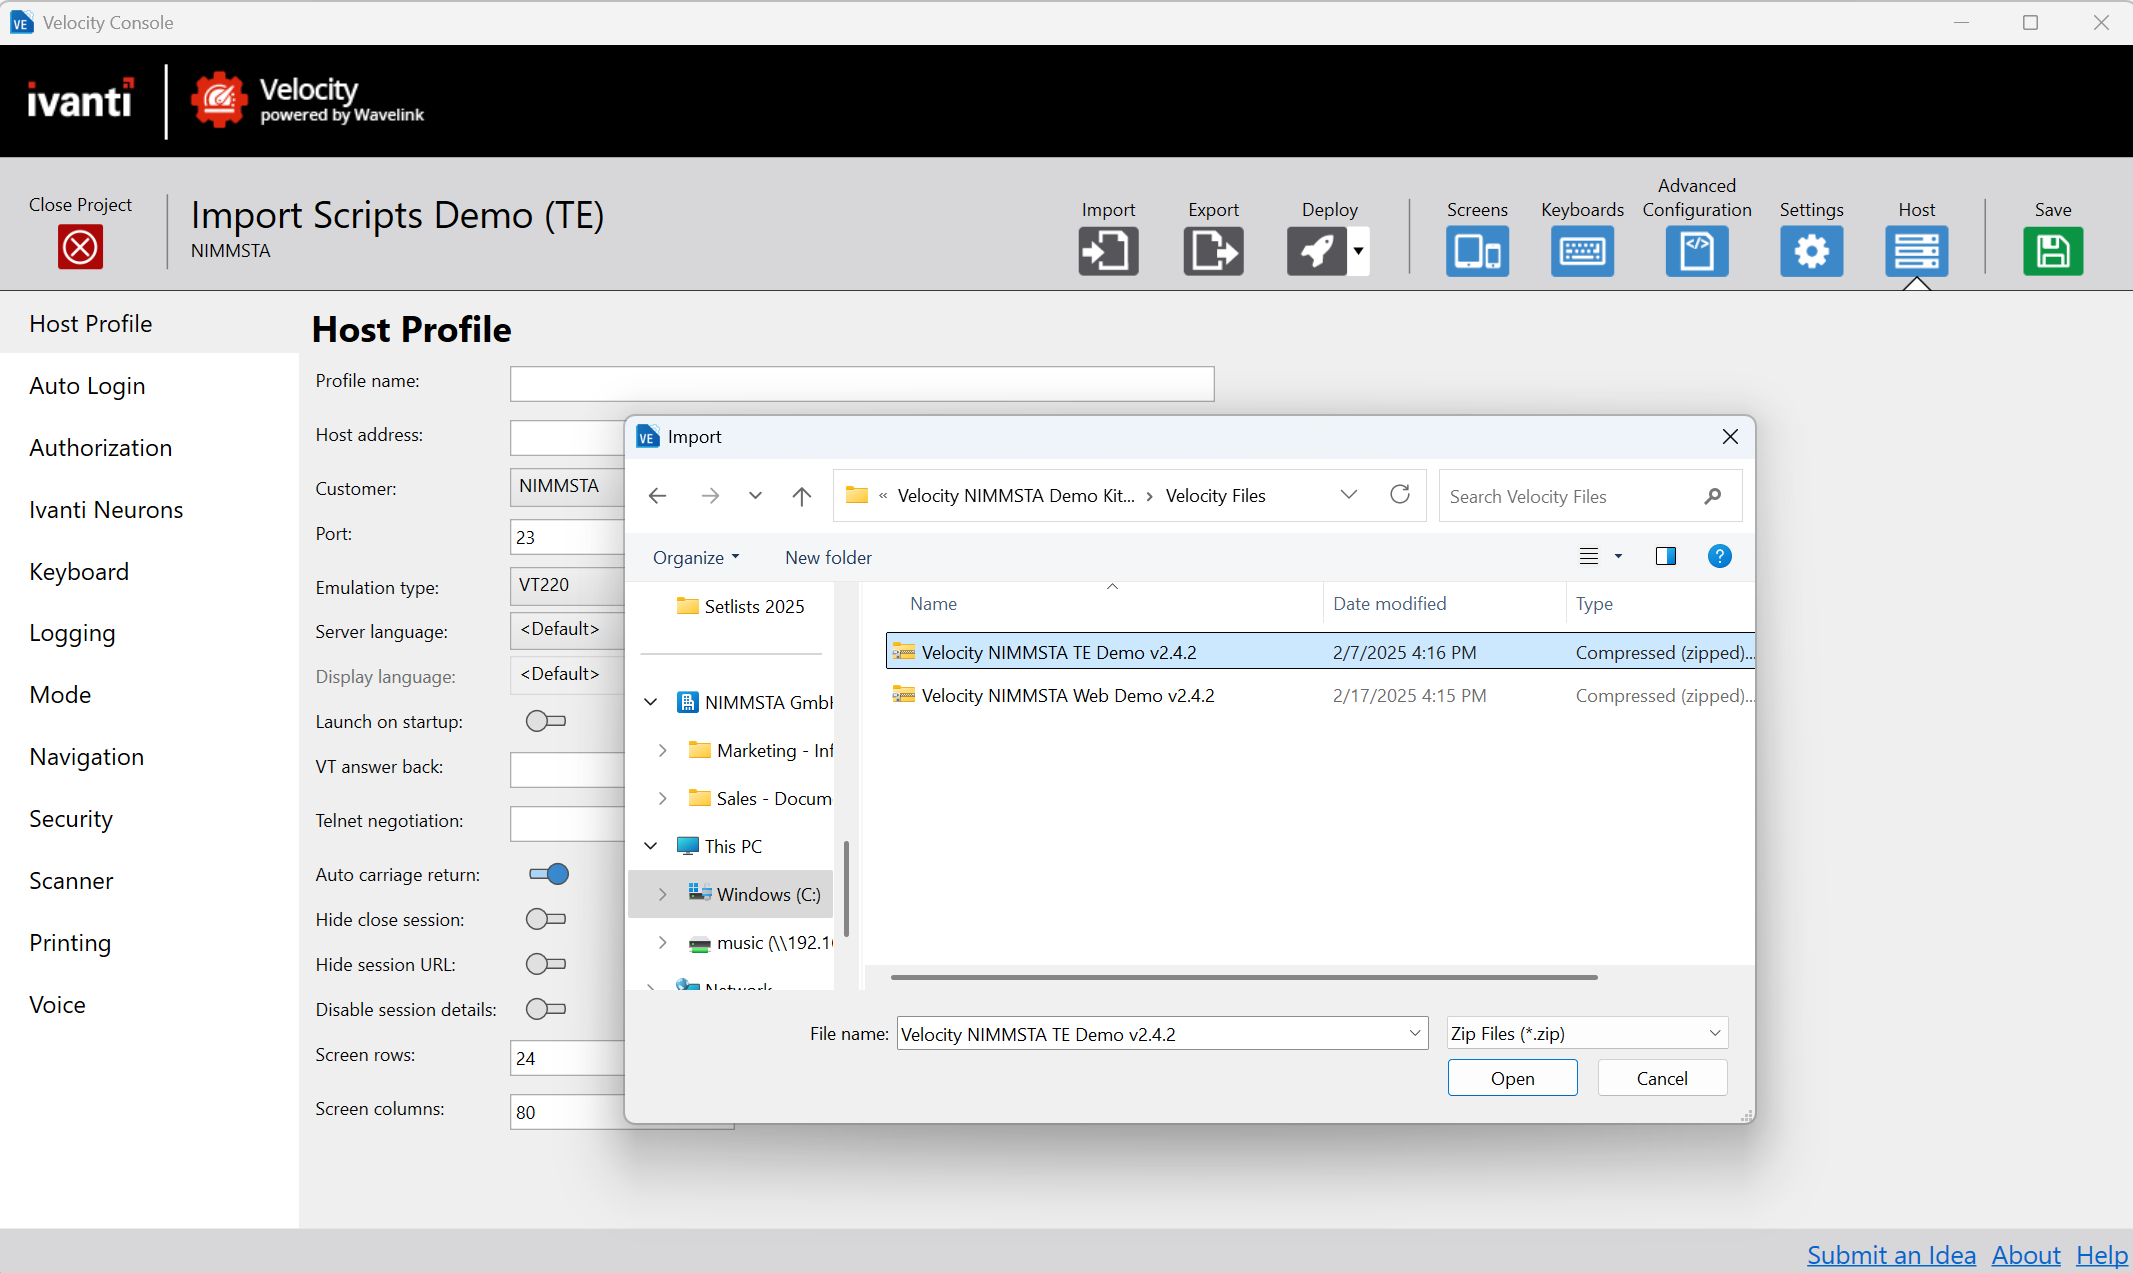Click the Export toolbar icon
The height and width of the screenshot is (1273, 2133).
tap(1213, 250)
